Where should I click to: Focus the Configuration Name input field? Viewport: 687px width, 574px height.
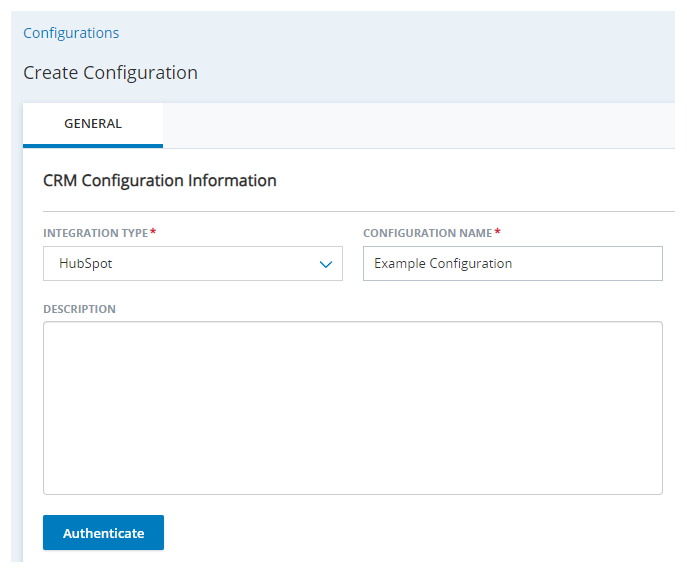tap(513, 263)
